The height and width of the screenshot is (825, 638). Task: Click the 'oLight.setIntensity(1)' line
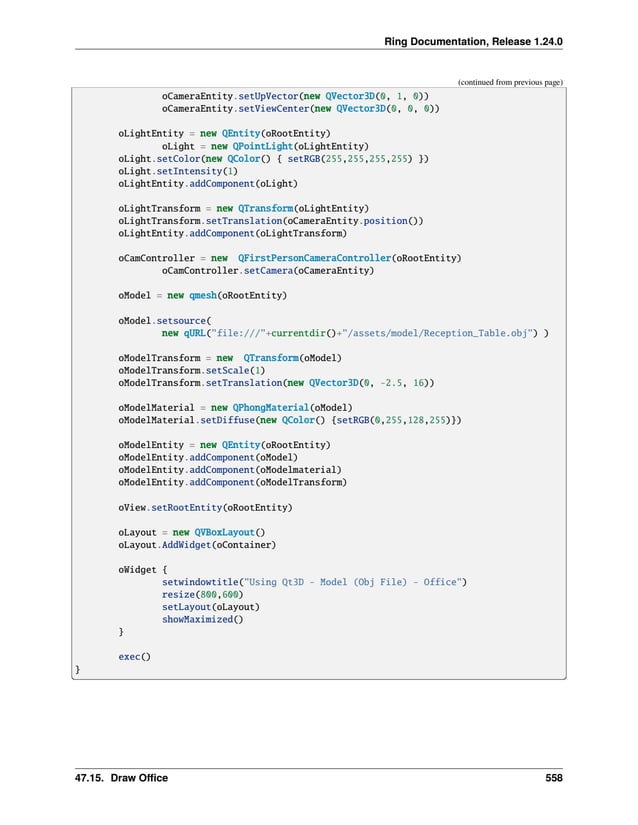pos(178,172)
